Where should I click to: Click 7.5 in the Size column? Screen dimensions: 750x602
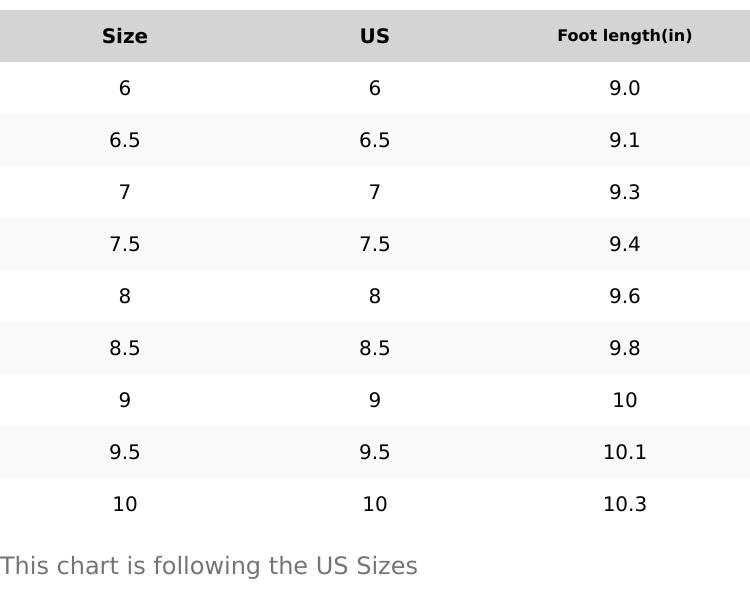[125, 244]
